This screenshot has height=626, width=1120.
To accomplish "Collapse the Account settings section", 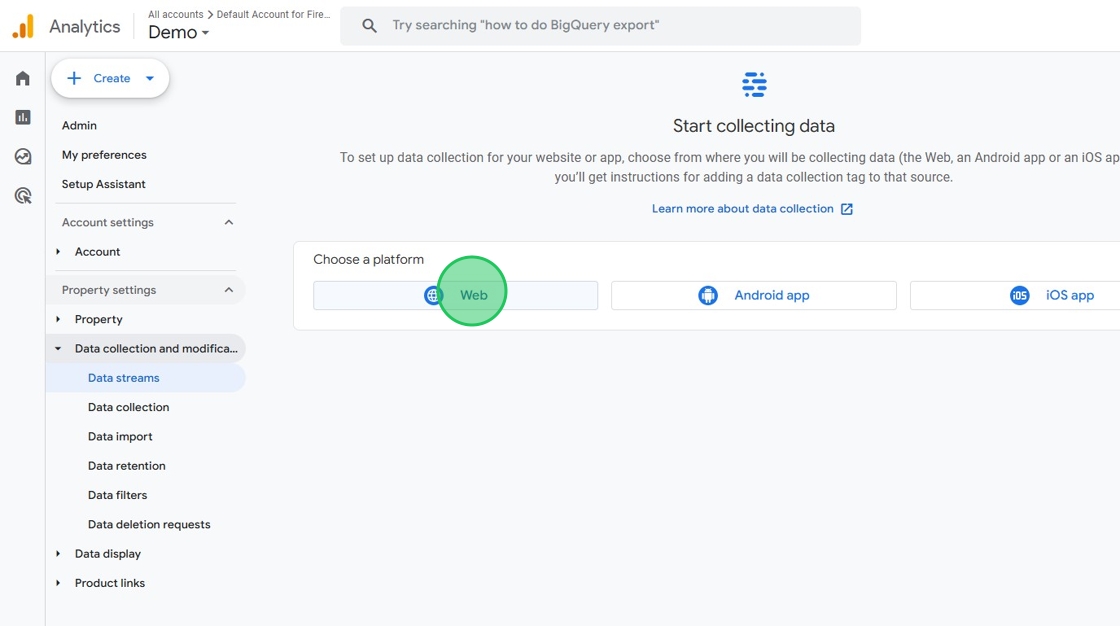I will [x=229, y=222].
